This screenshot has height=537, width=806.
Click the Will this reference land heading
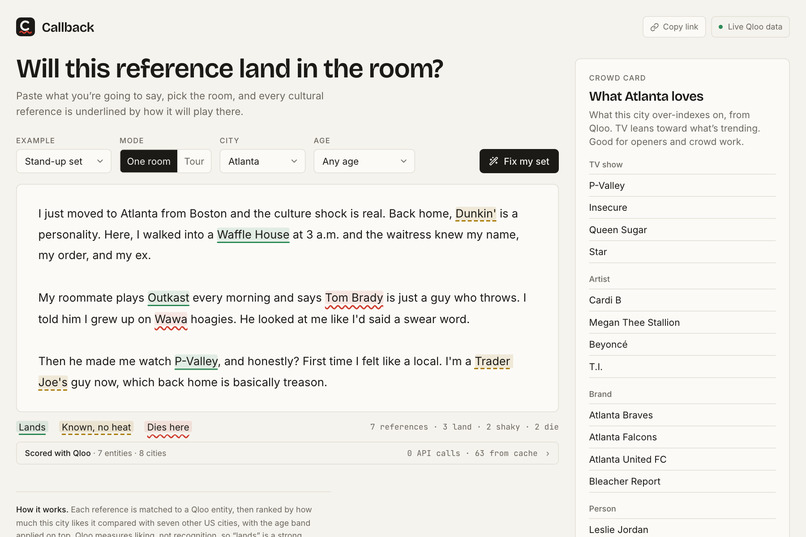[x=230, y=69]
